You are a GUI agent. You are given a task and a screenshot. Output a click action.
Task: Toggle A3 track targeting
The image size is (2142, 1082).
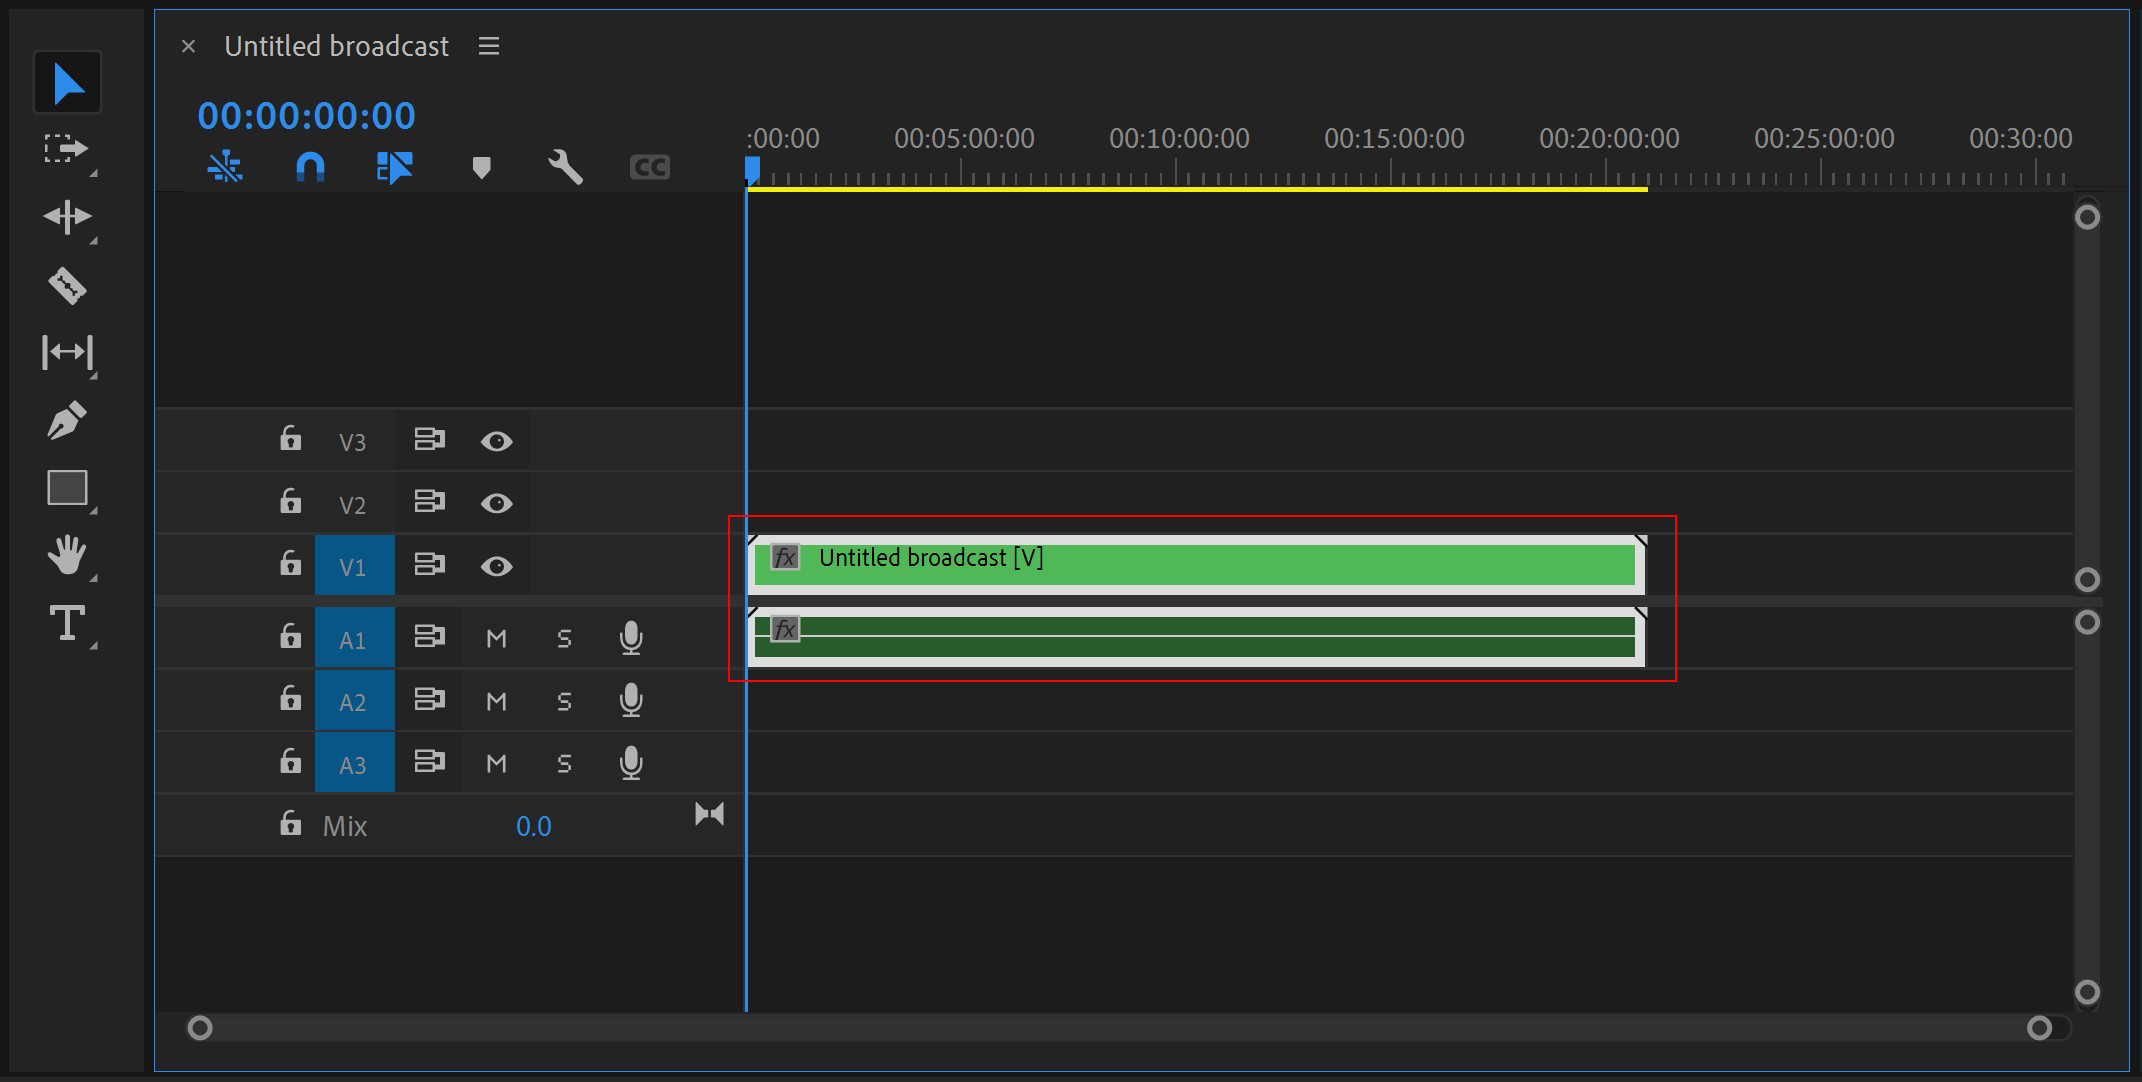[x=354, y=763]
